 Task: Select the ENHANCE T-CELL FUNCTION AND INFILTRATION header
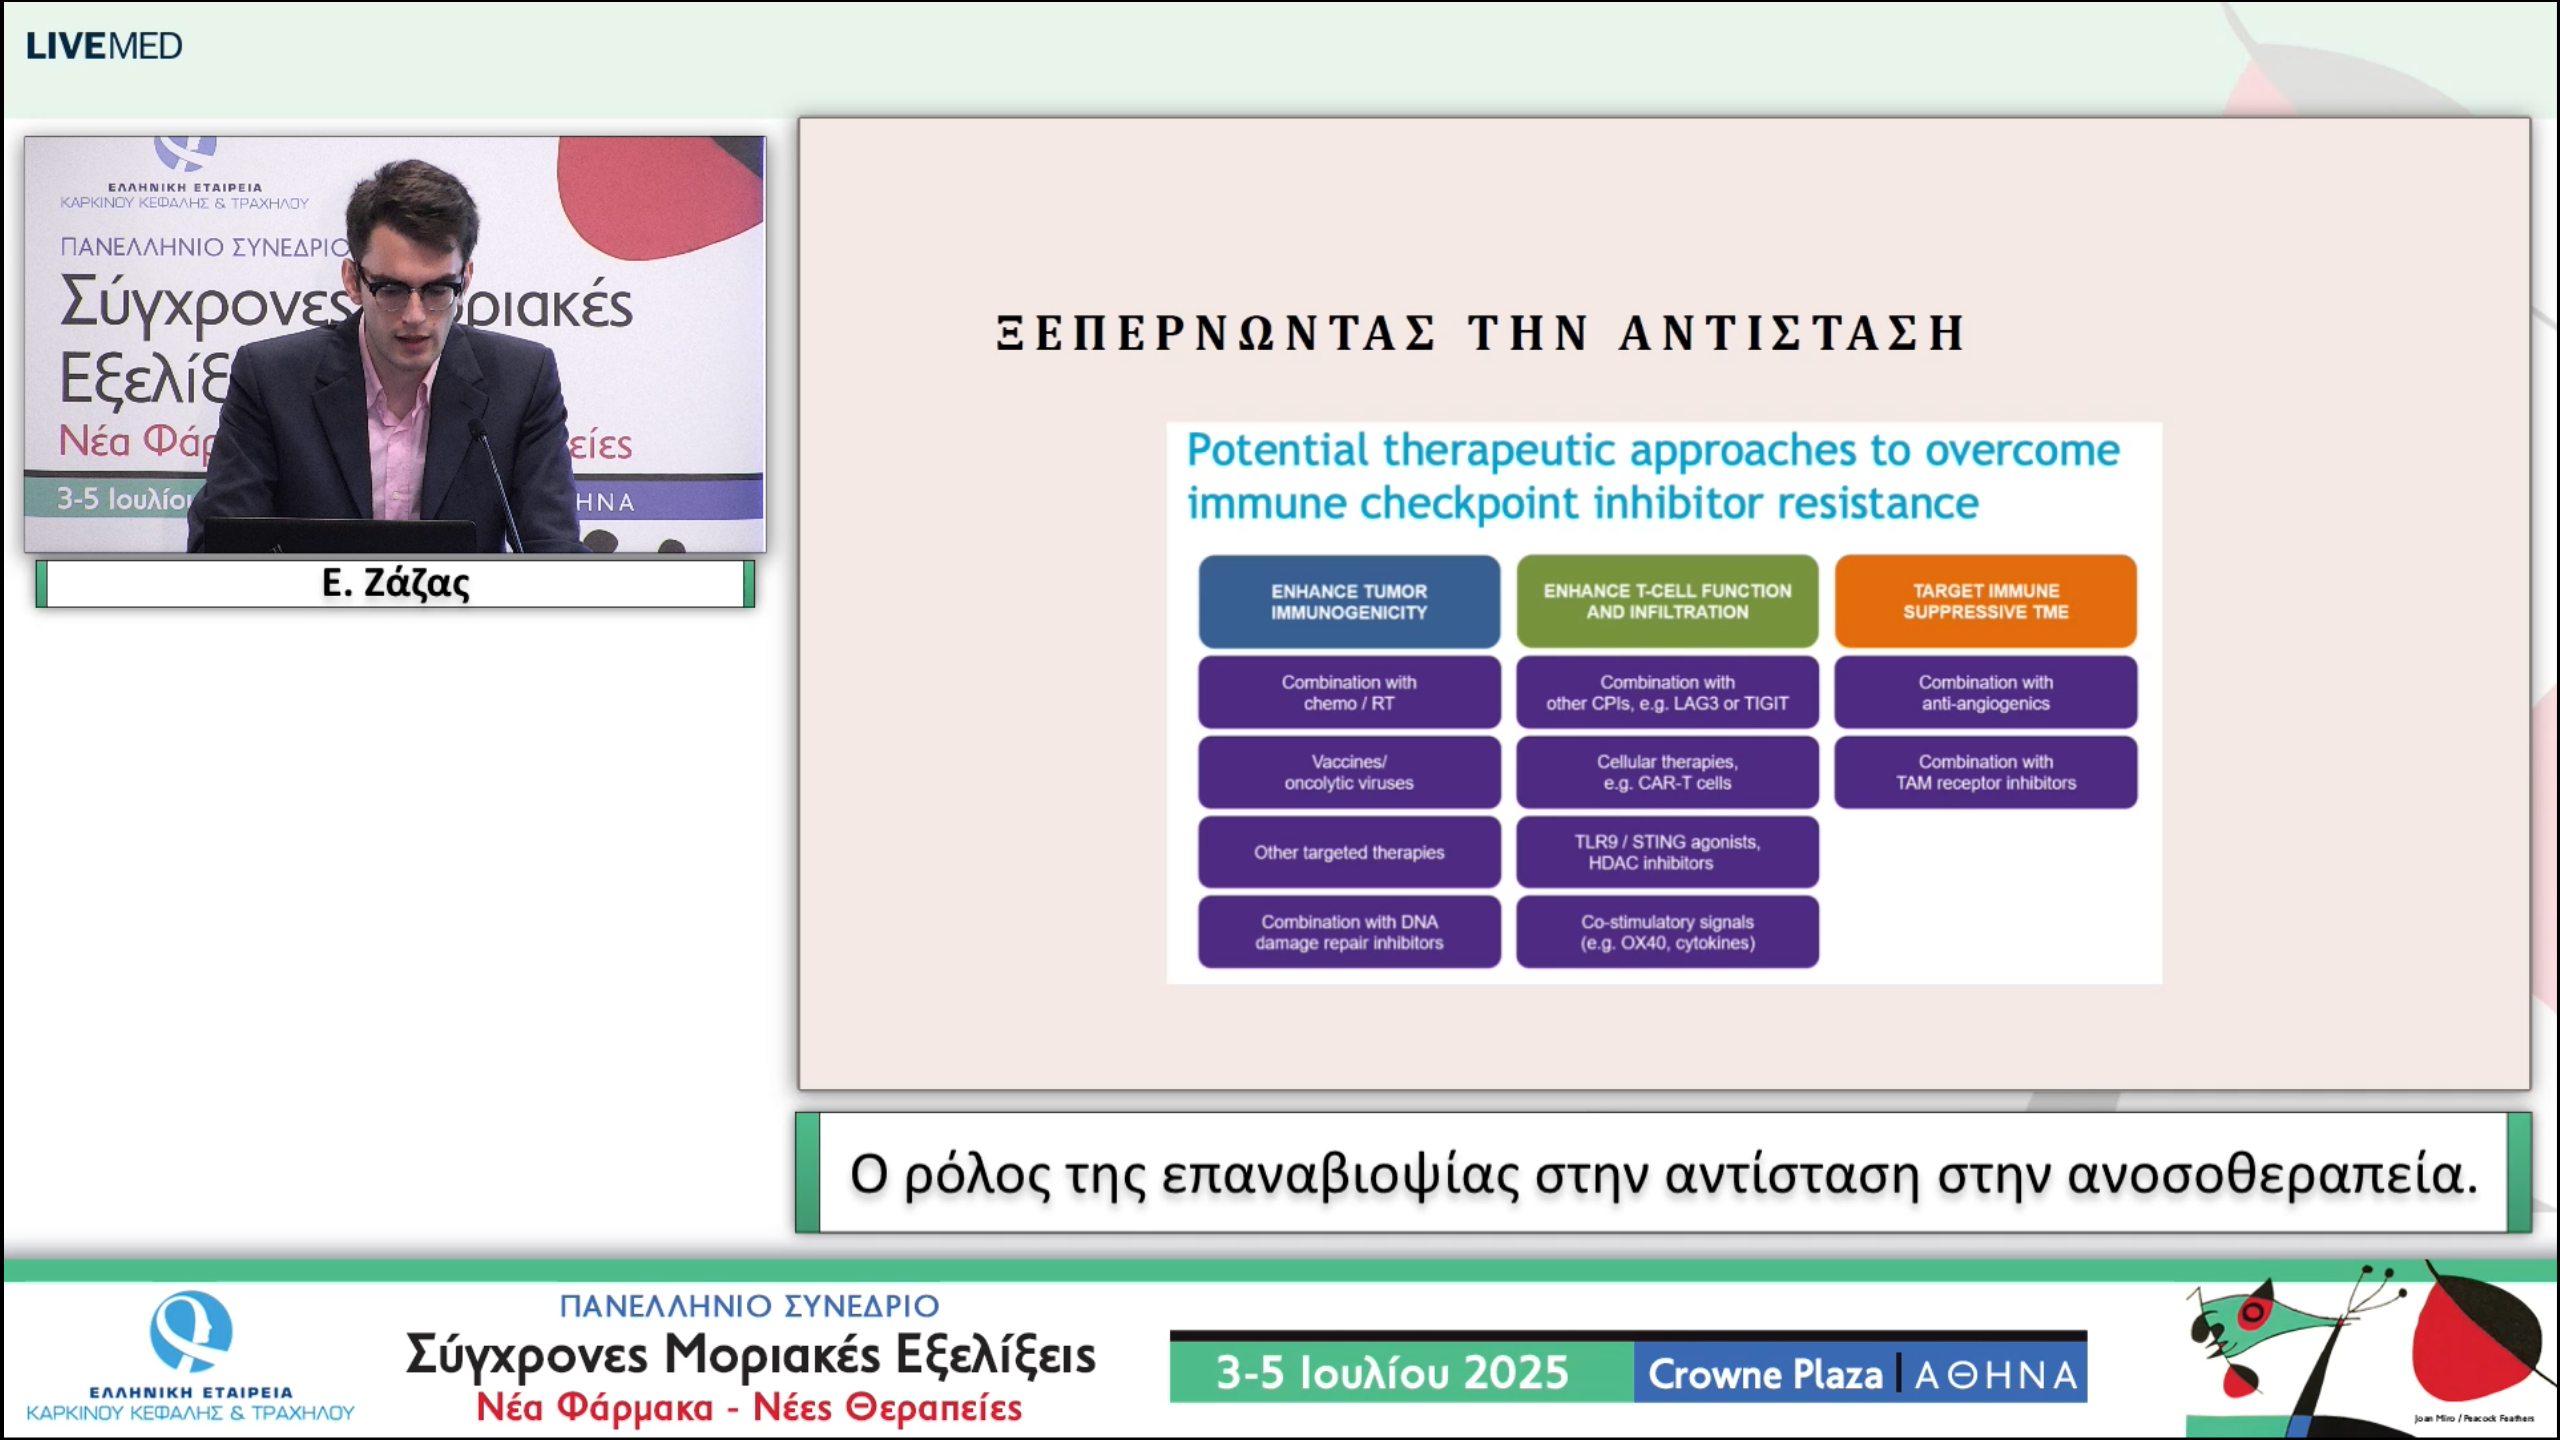coord(1667,601)
